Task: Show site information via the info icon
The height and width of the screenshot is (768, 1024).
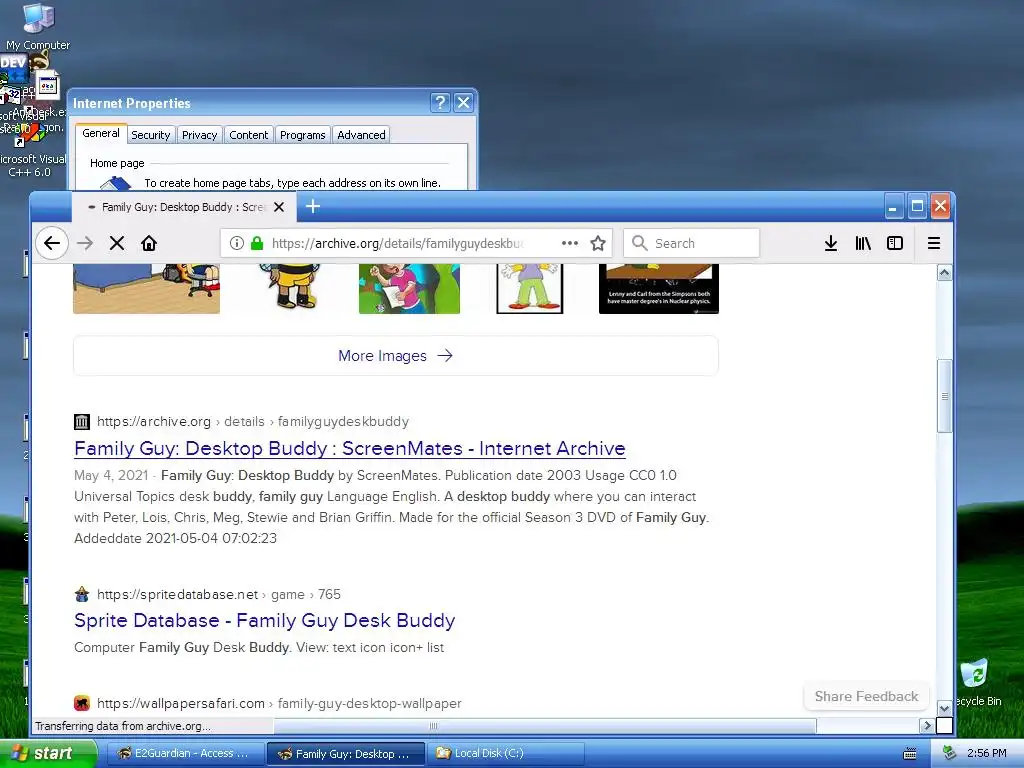Action: click(236, 244)
